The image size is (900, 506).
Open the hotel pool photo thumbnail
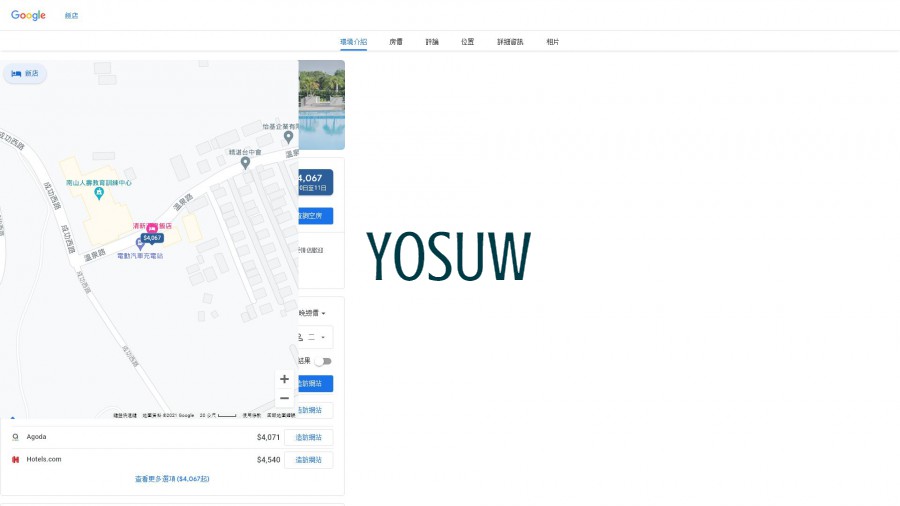click(321, 105)
